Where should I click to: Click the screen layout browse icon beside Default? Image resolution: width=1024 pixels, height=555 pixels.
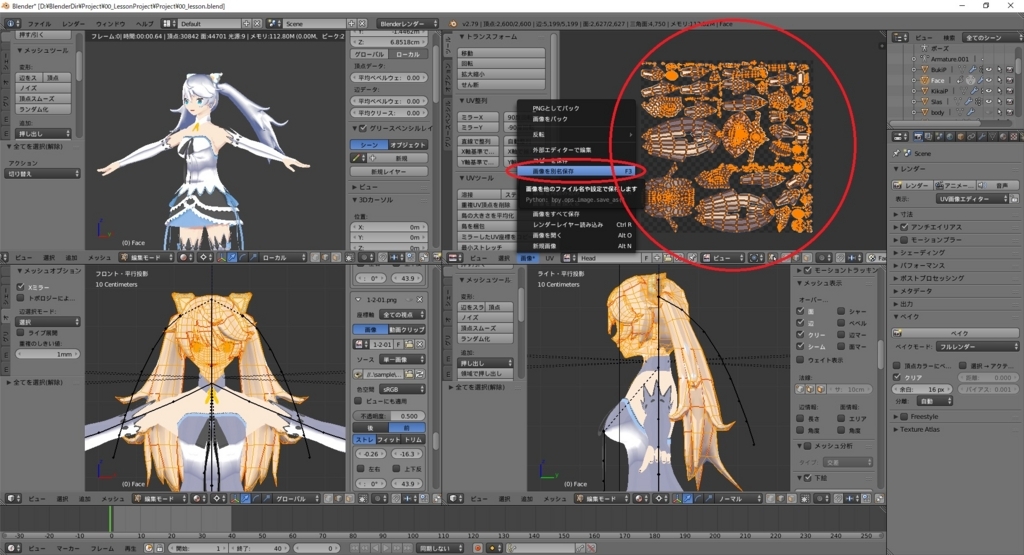pyautogui.click(x=168, y=24)
